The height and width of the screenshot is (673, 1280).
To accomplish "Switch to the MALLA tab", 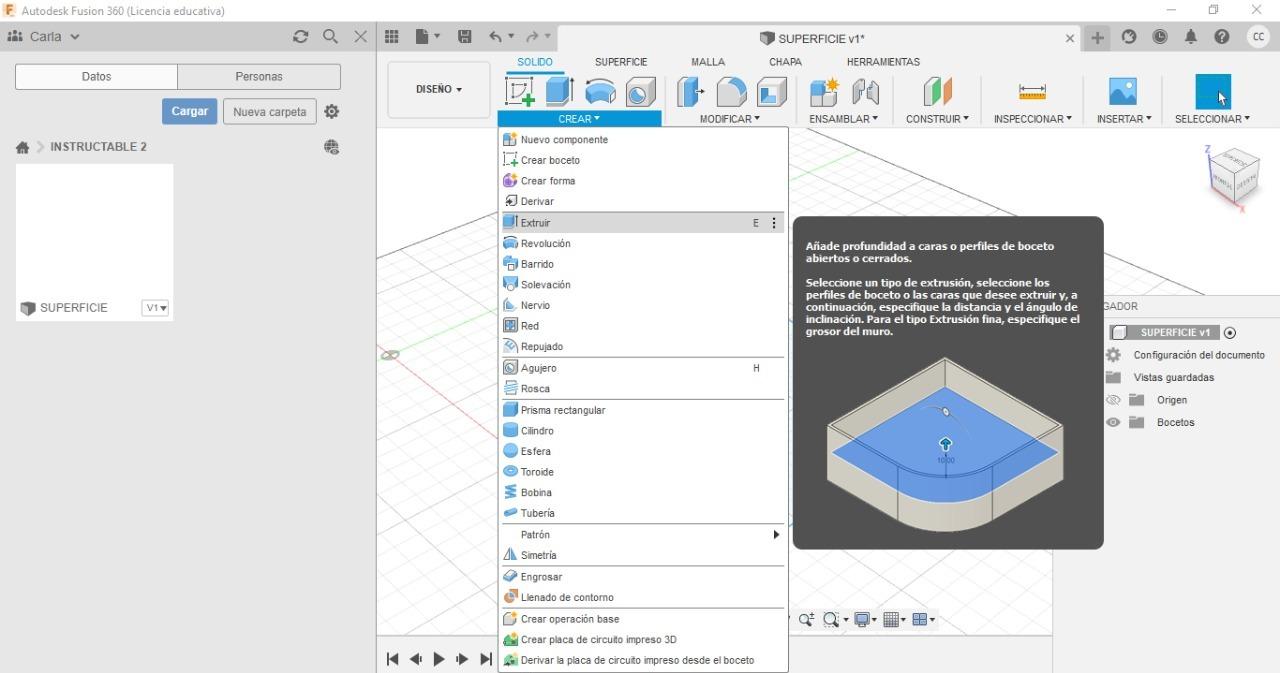I will [x=708, y=62].
